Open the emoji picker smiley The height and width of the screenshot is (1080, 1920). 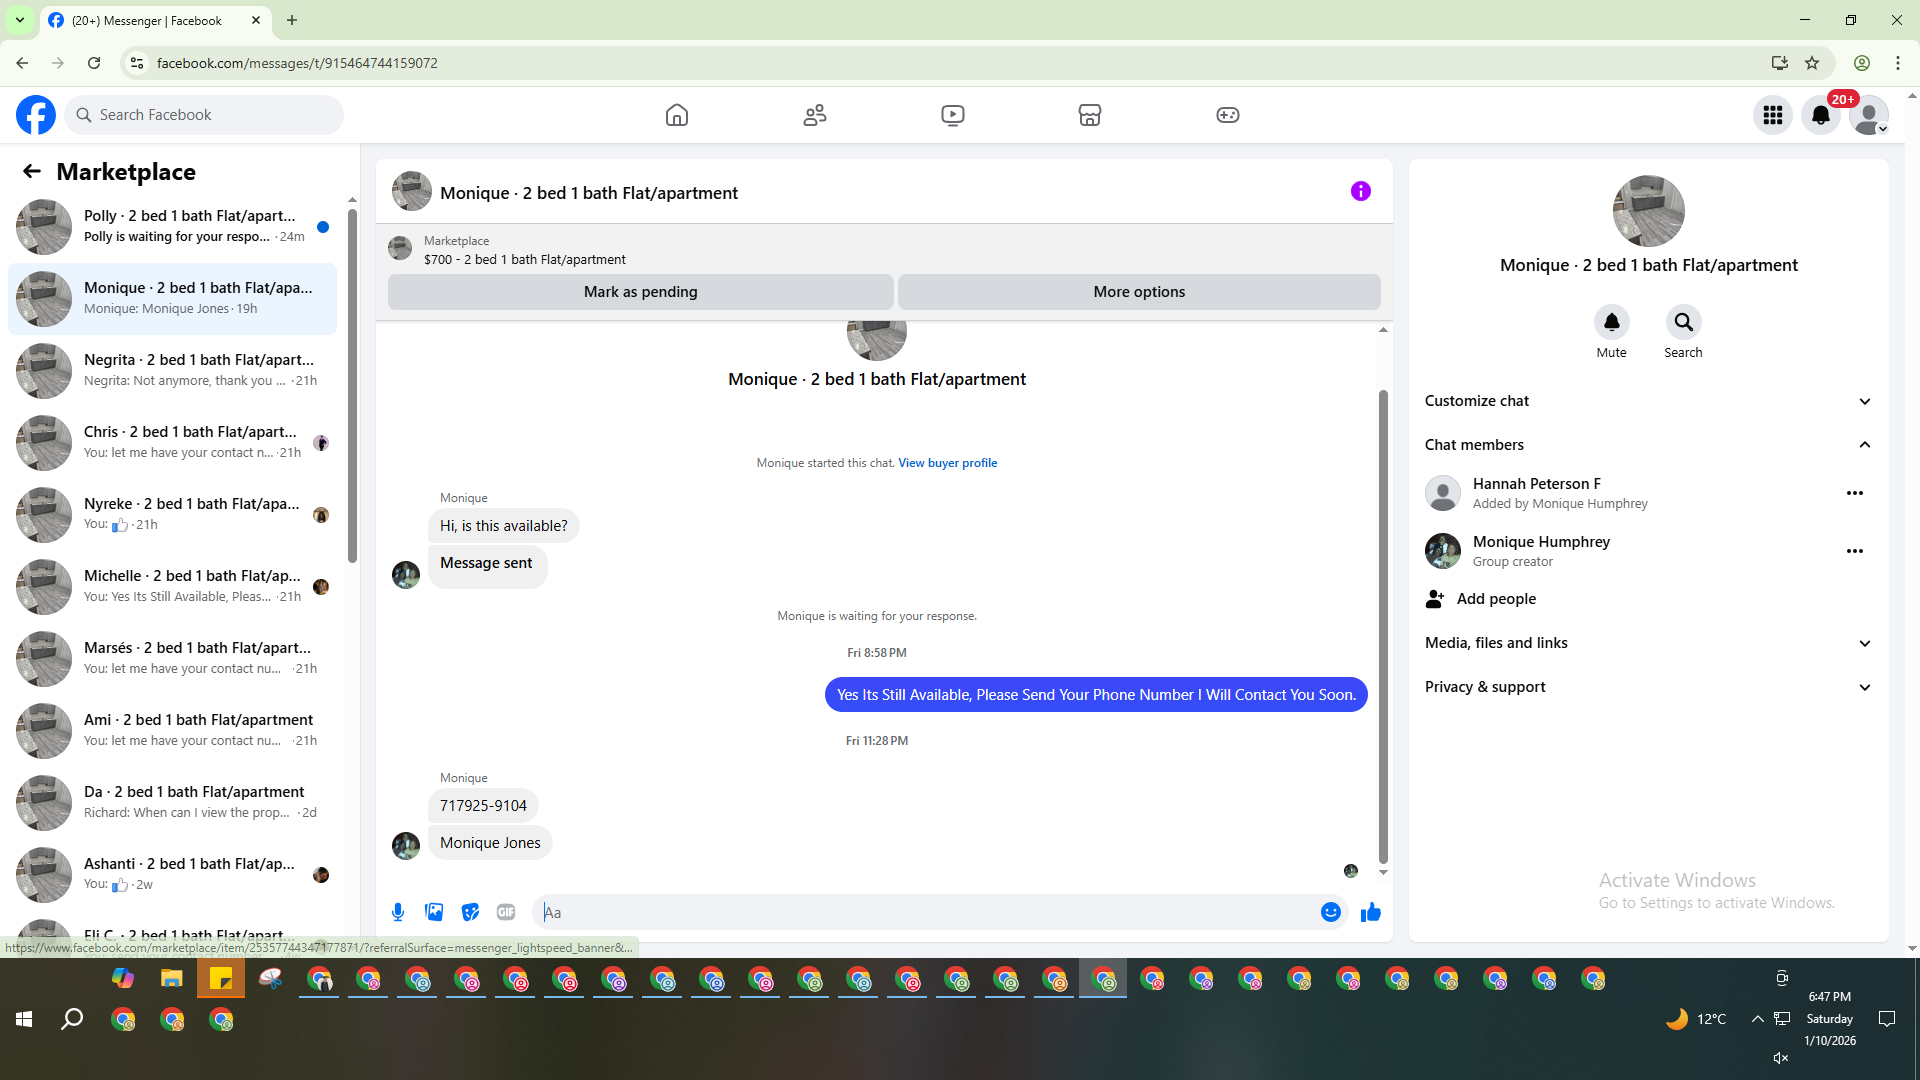[1330, 912]
